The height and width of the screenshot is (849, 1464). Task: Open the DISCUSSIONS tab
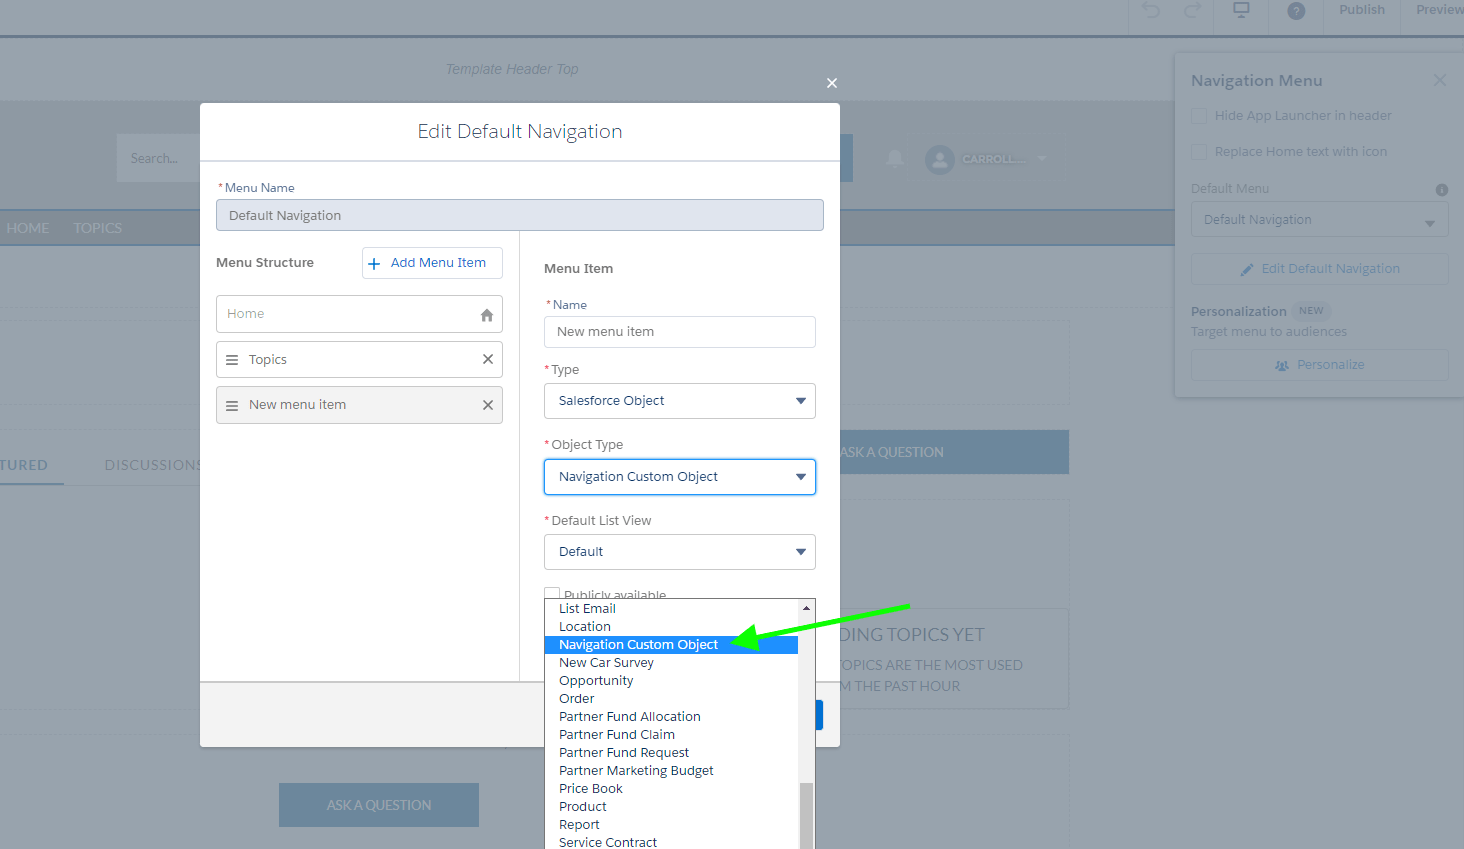pyautogui.click(x=152, y=464)
